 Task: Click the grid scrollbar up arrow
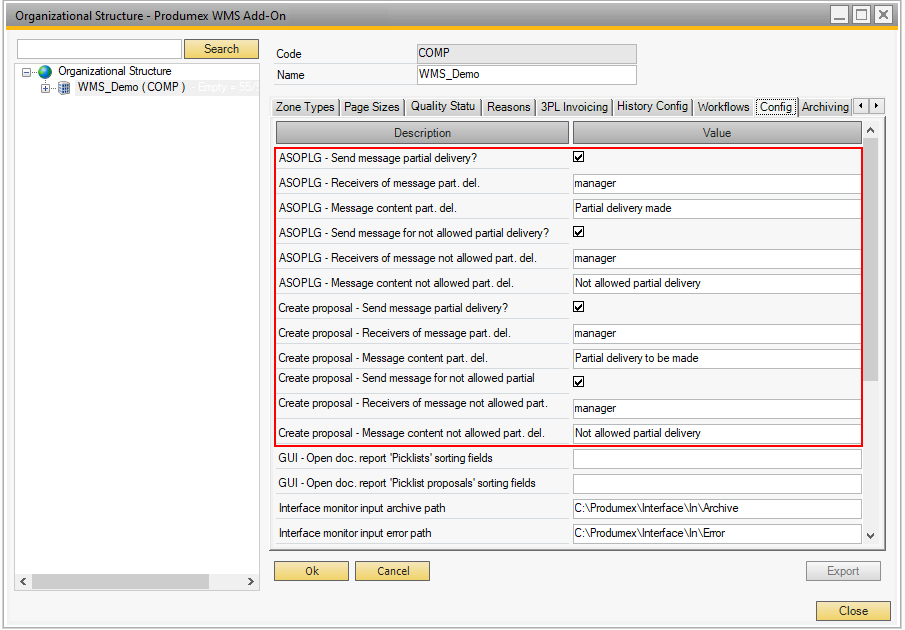pos(870,131)
